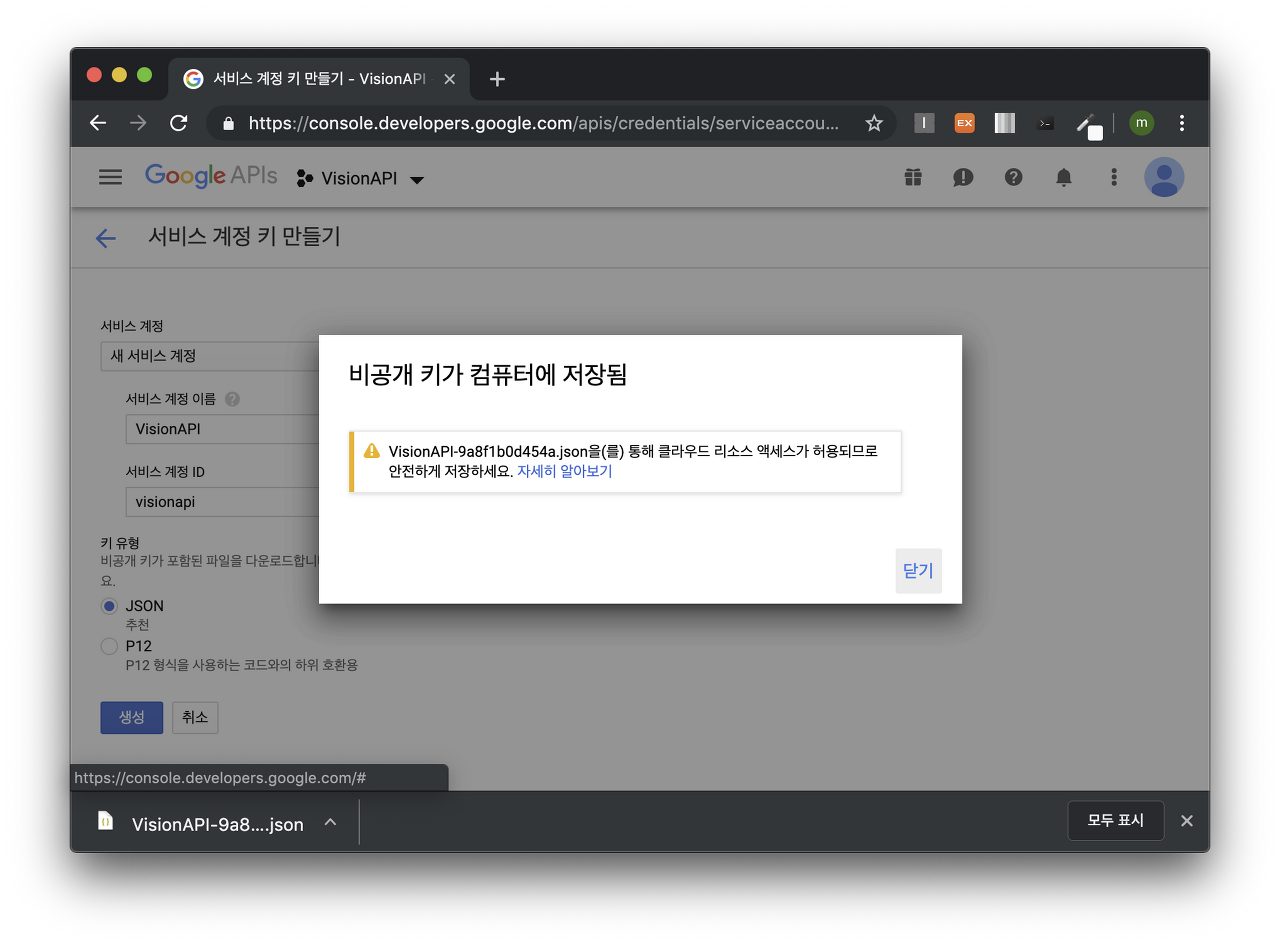Select the P12 key type radio button
The width and height of the screenshot is (1280, 945).
pyautogui.click(x=110, y=646)
